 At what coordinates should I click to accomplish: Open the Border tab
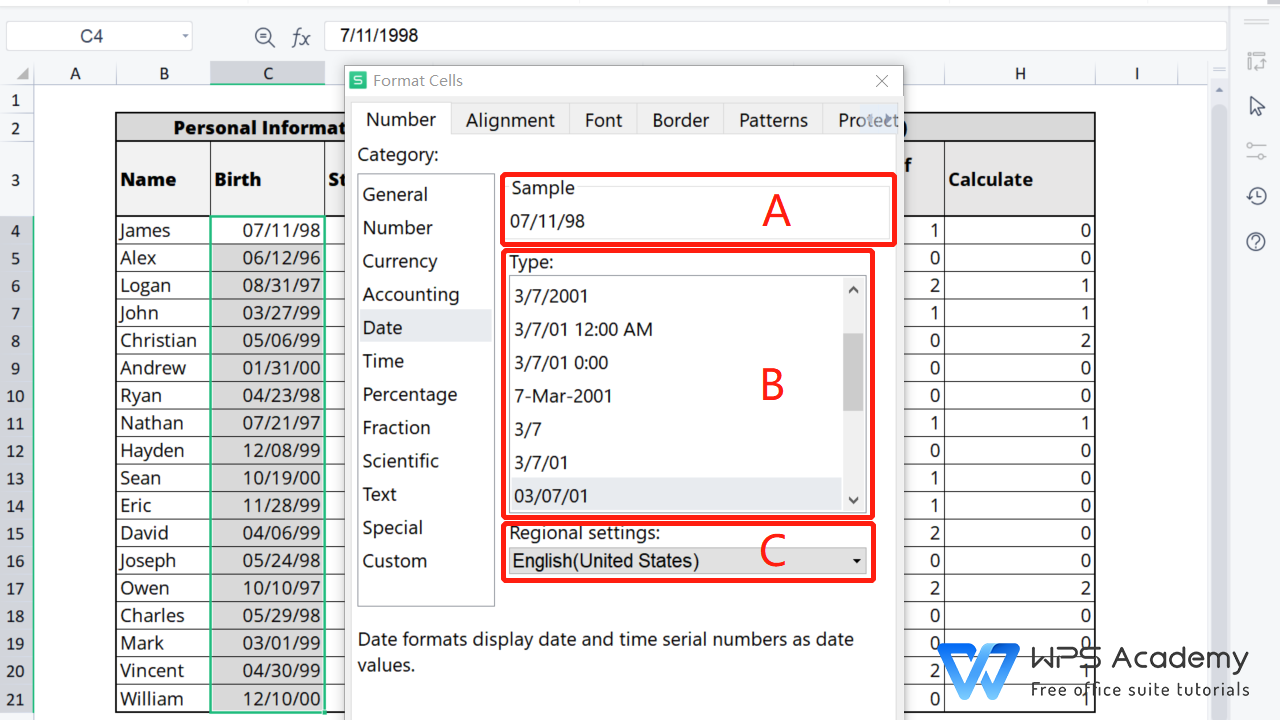680,119
